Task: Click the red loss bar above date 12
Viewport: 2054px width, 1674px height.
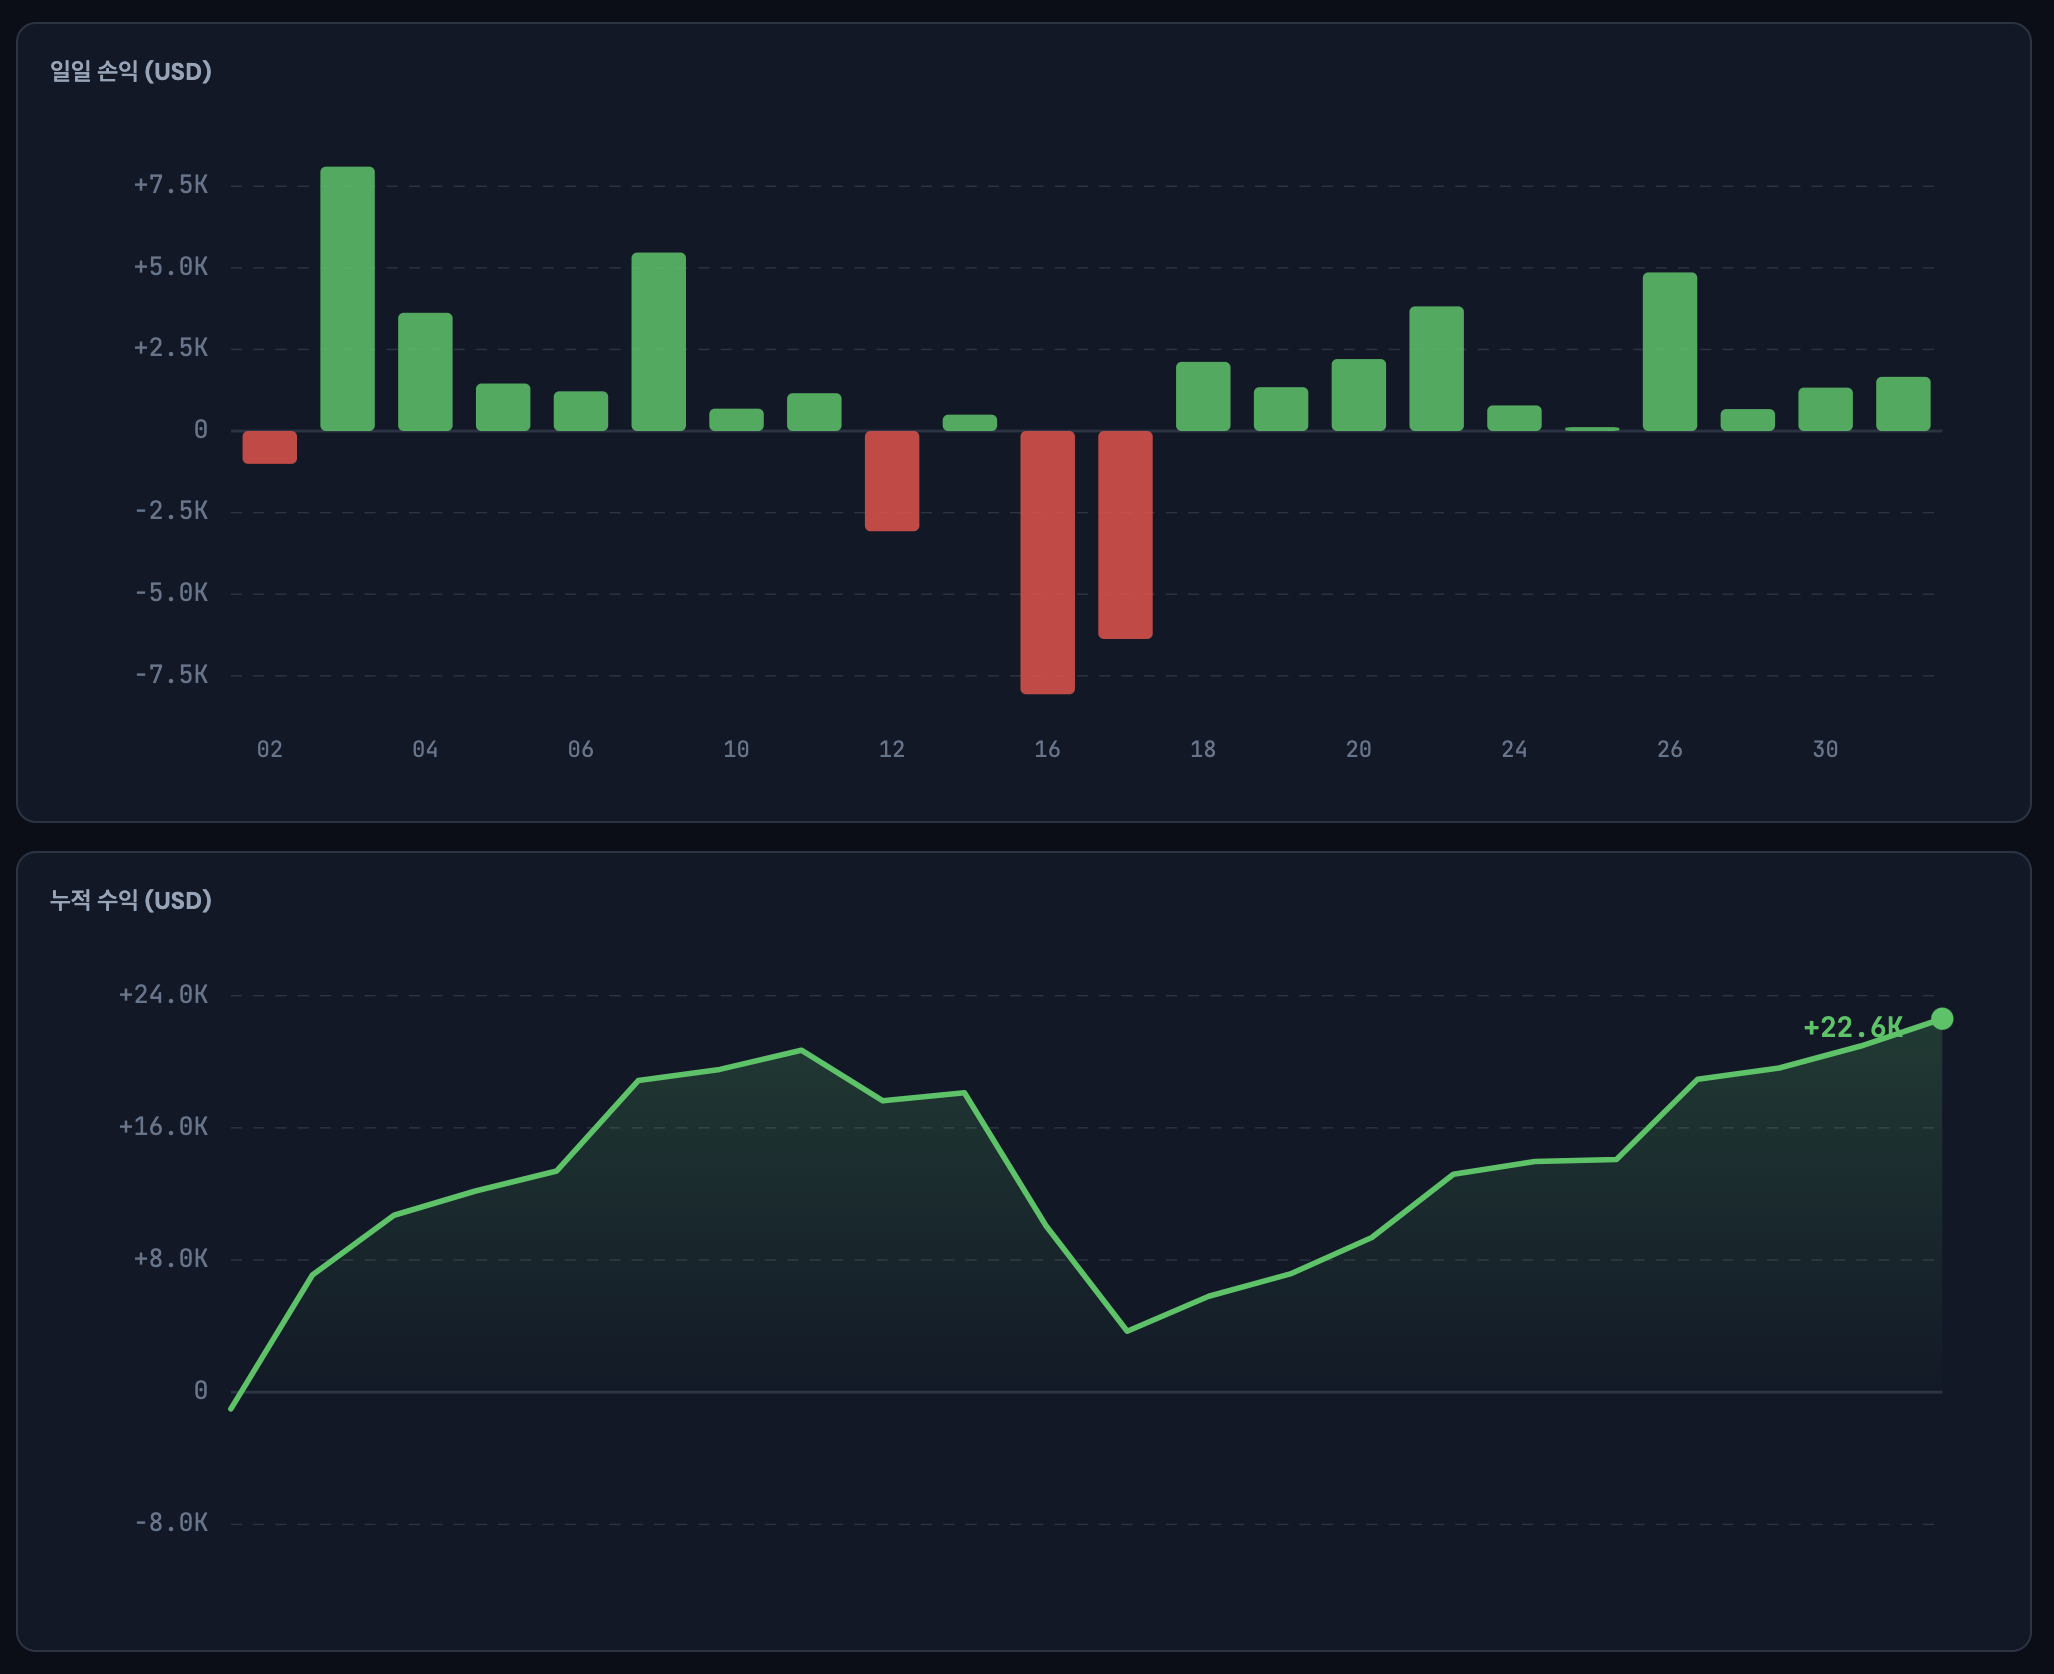Action: 891,481
